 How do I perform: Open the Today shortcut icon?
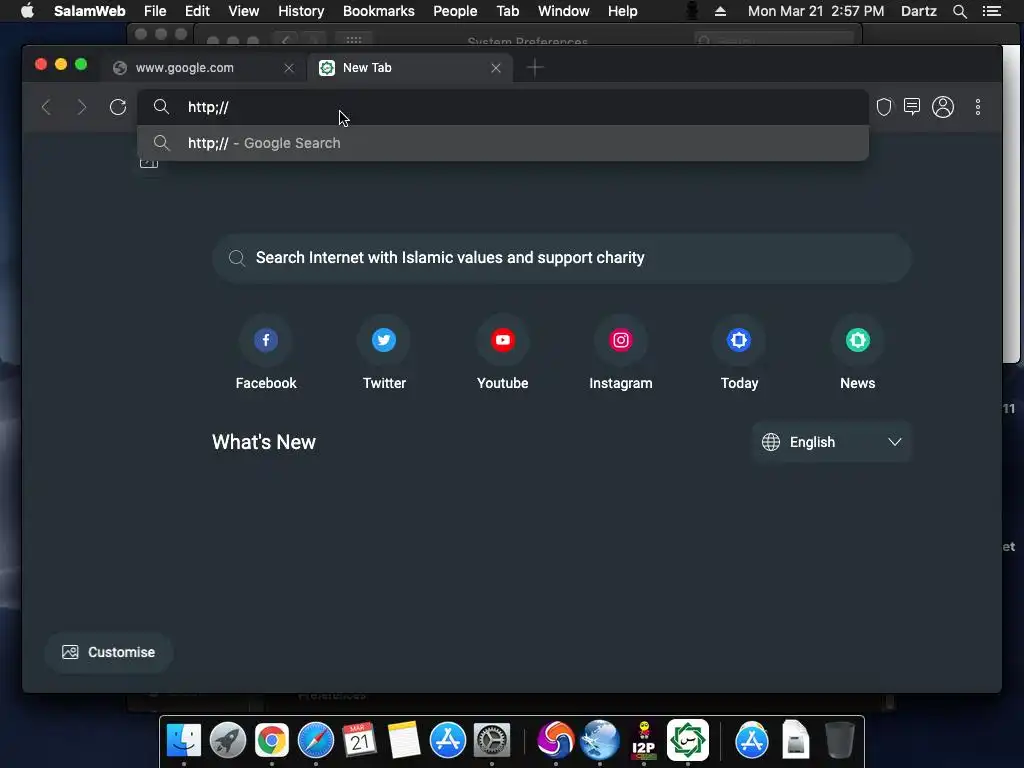[739, 340]
